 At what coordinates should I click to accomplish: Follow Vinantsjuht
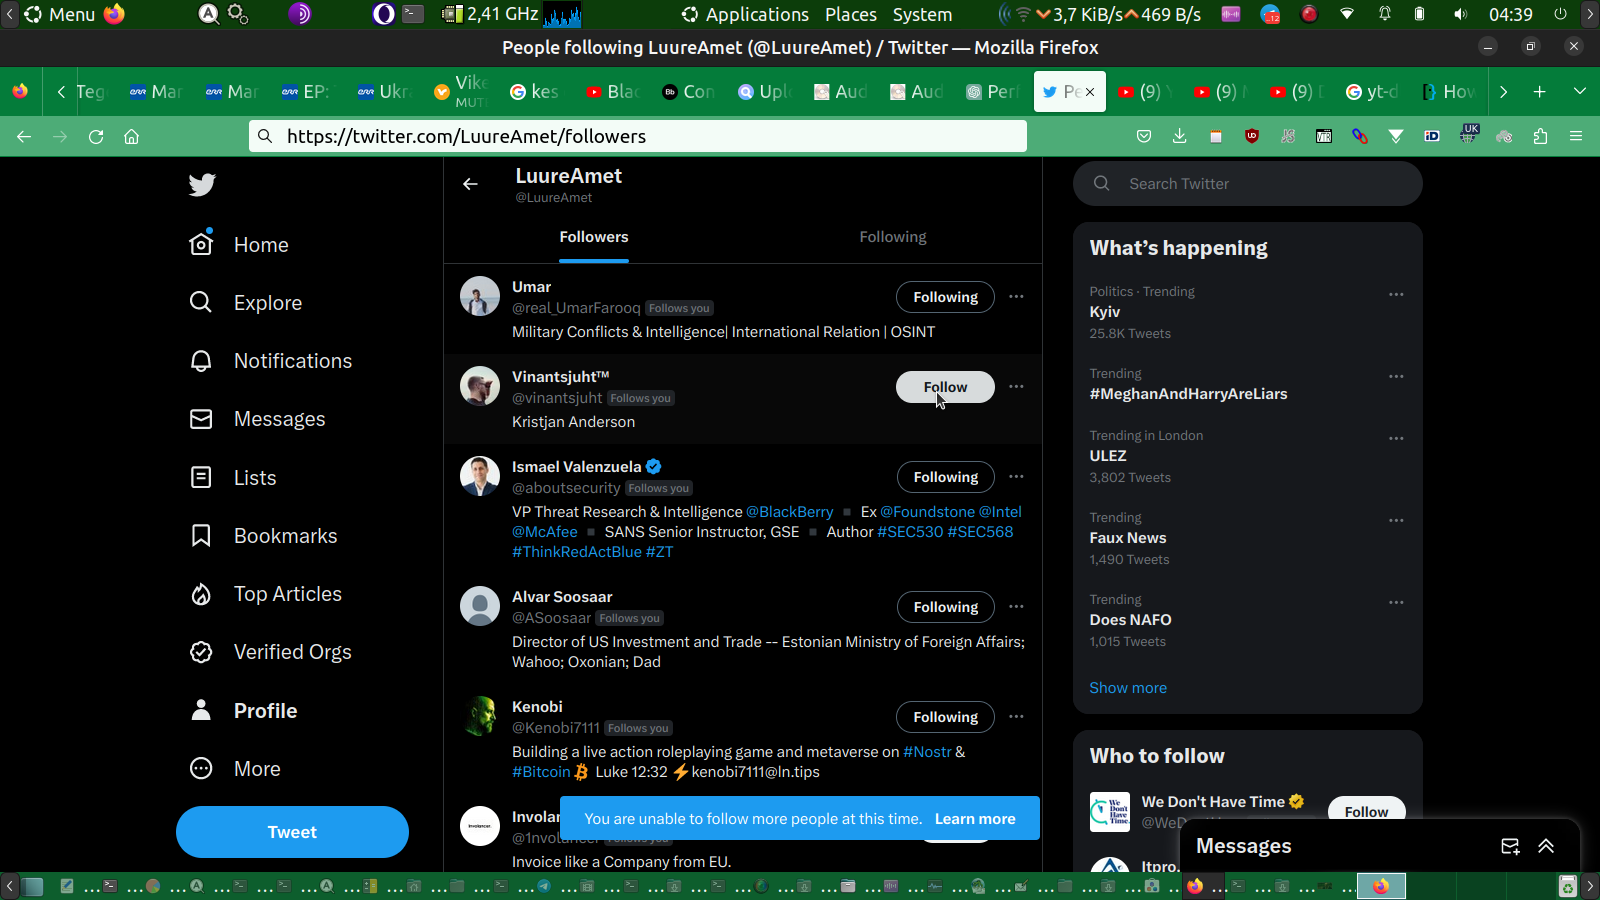945,387
